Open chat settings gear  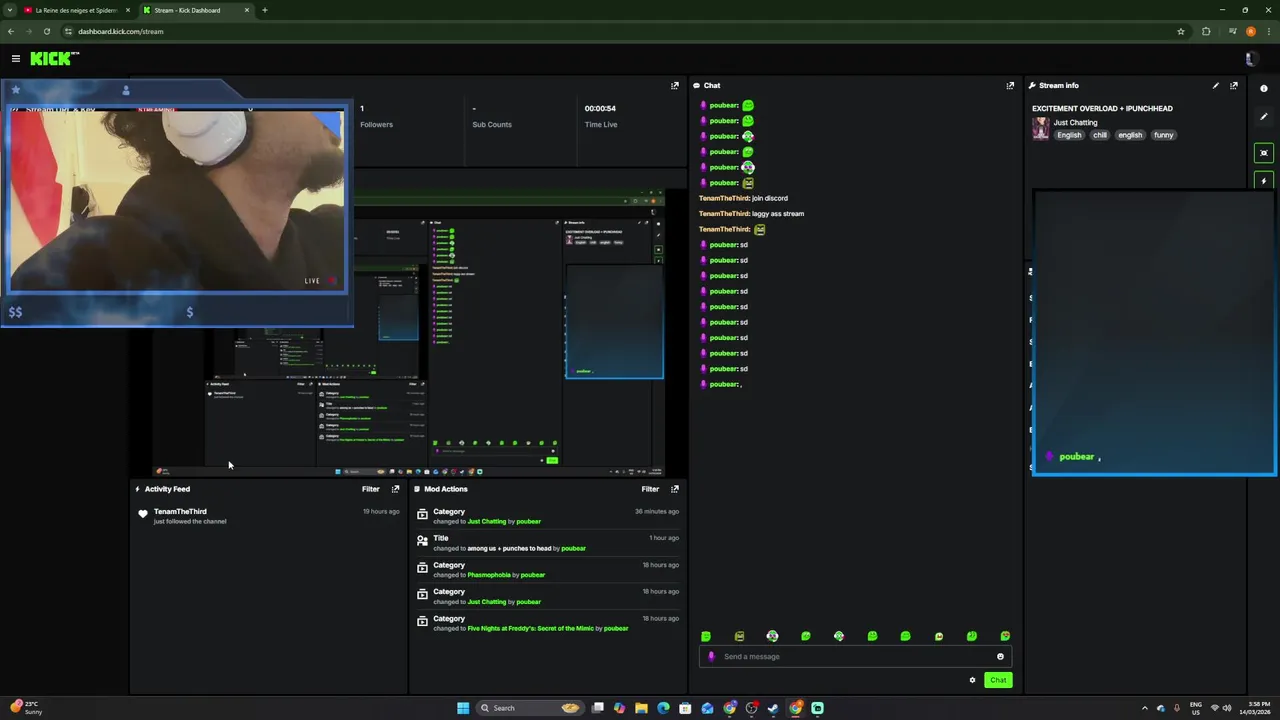[x=972, y=680]
